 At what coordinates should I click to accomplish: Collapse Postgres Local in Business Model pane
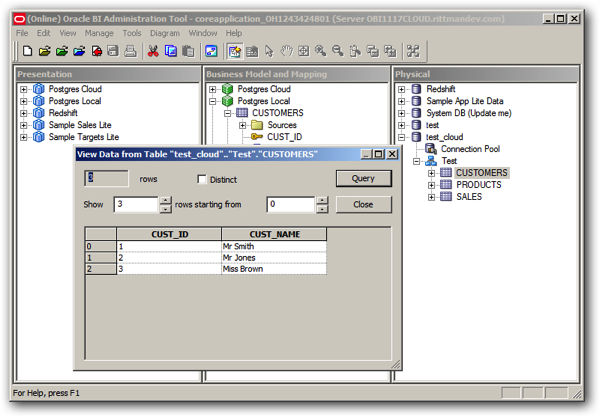point(213,101)
